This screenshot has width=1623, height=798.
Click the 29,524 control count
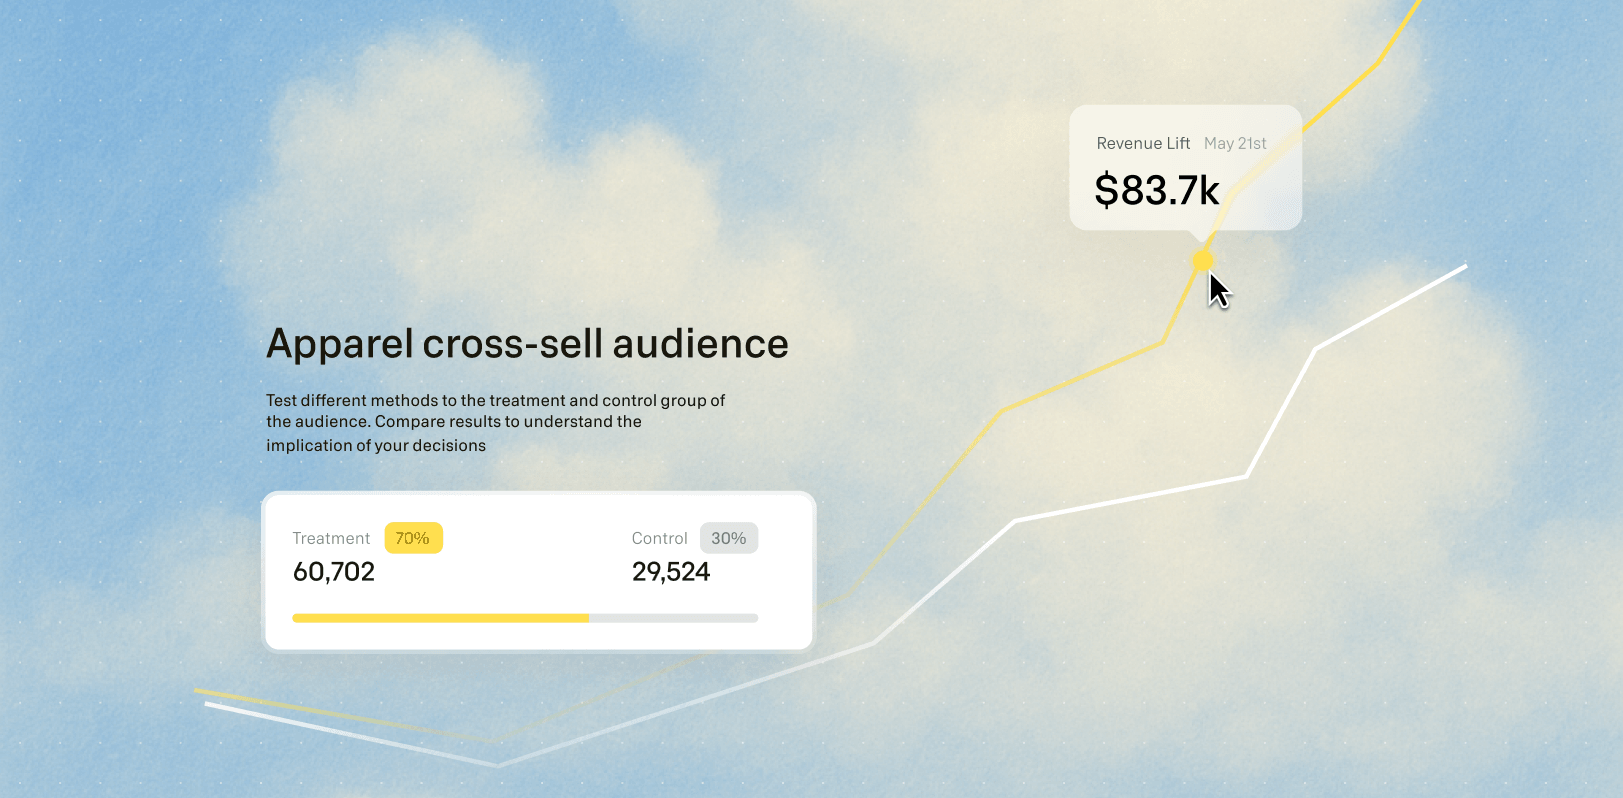[x=671, y=572]
